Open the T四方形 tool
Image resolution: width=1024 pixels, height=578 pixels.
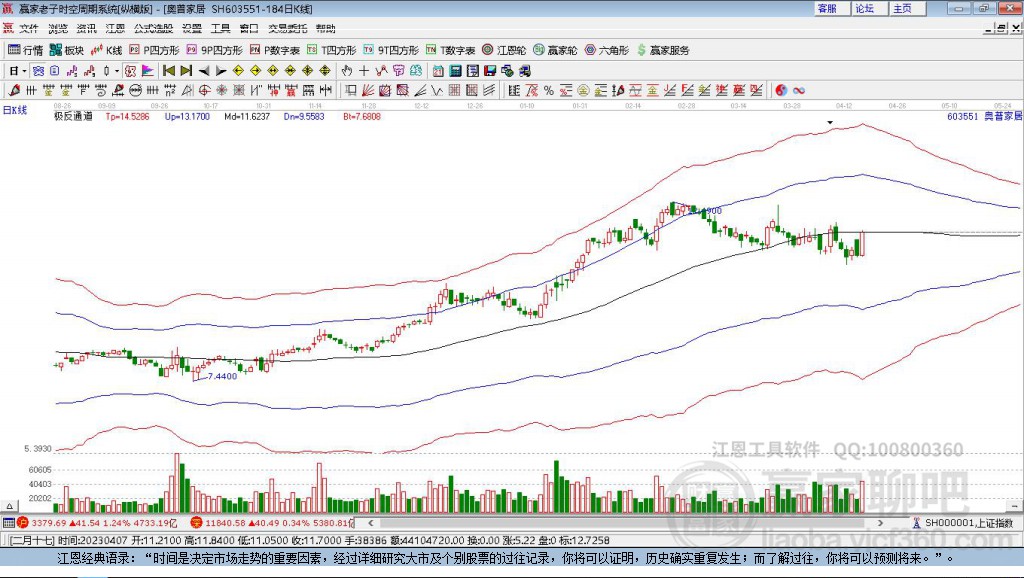coord(331,50)
